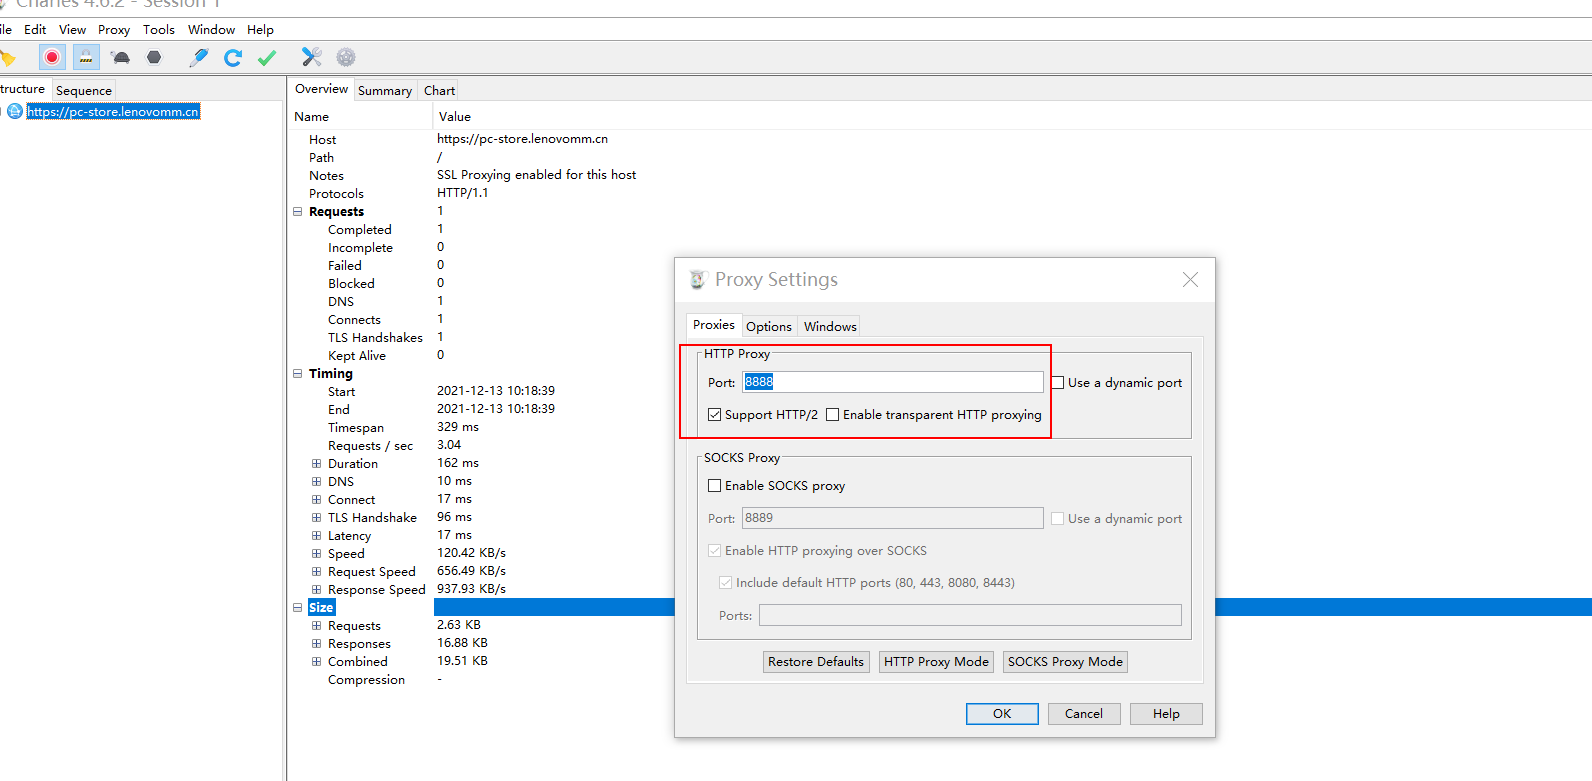This screenshot has width=1592, height=781.
Task: Expand the Speed row
Action: click(317, 554)
